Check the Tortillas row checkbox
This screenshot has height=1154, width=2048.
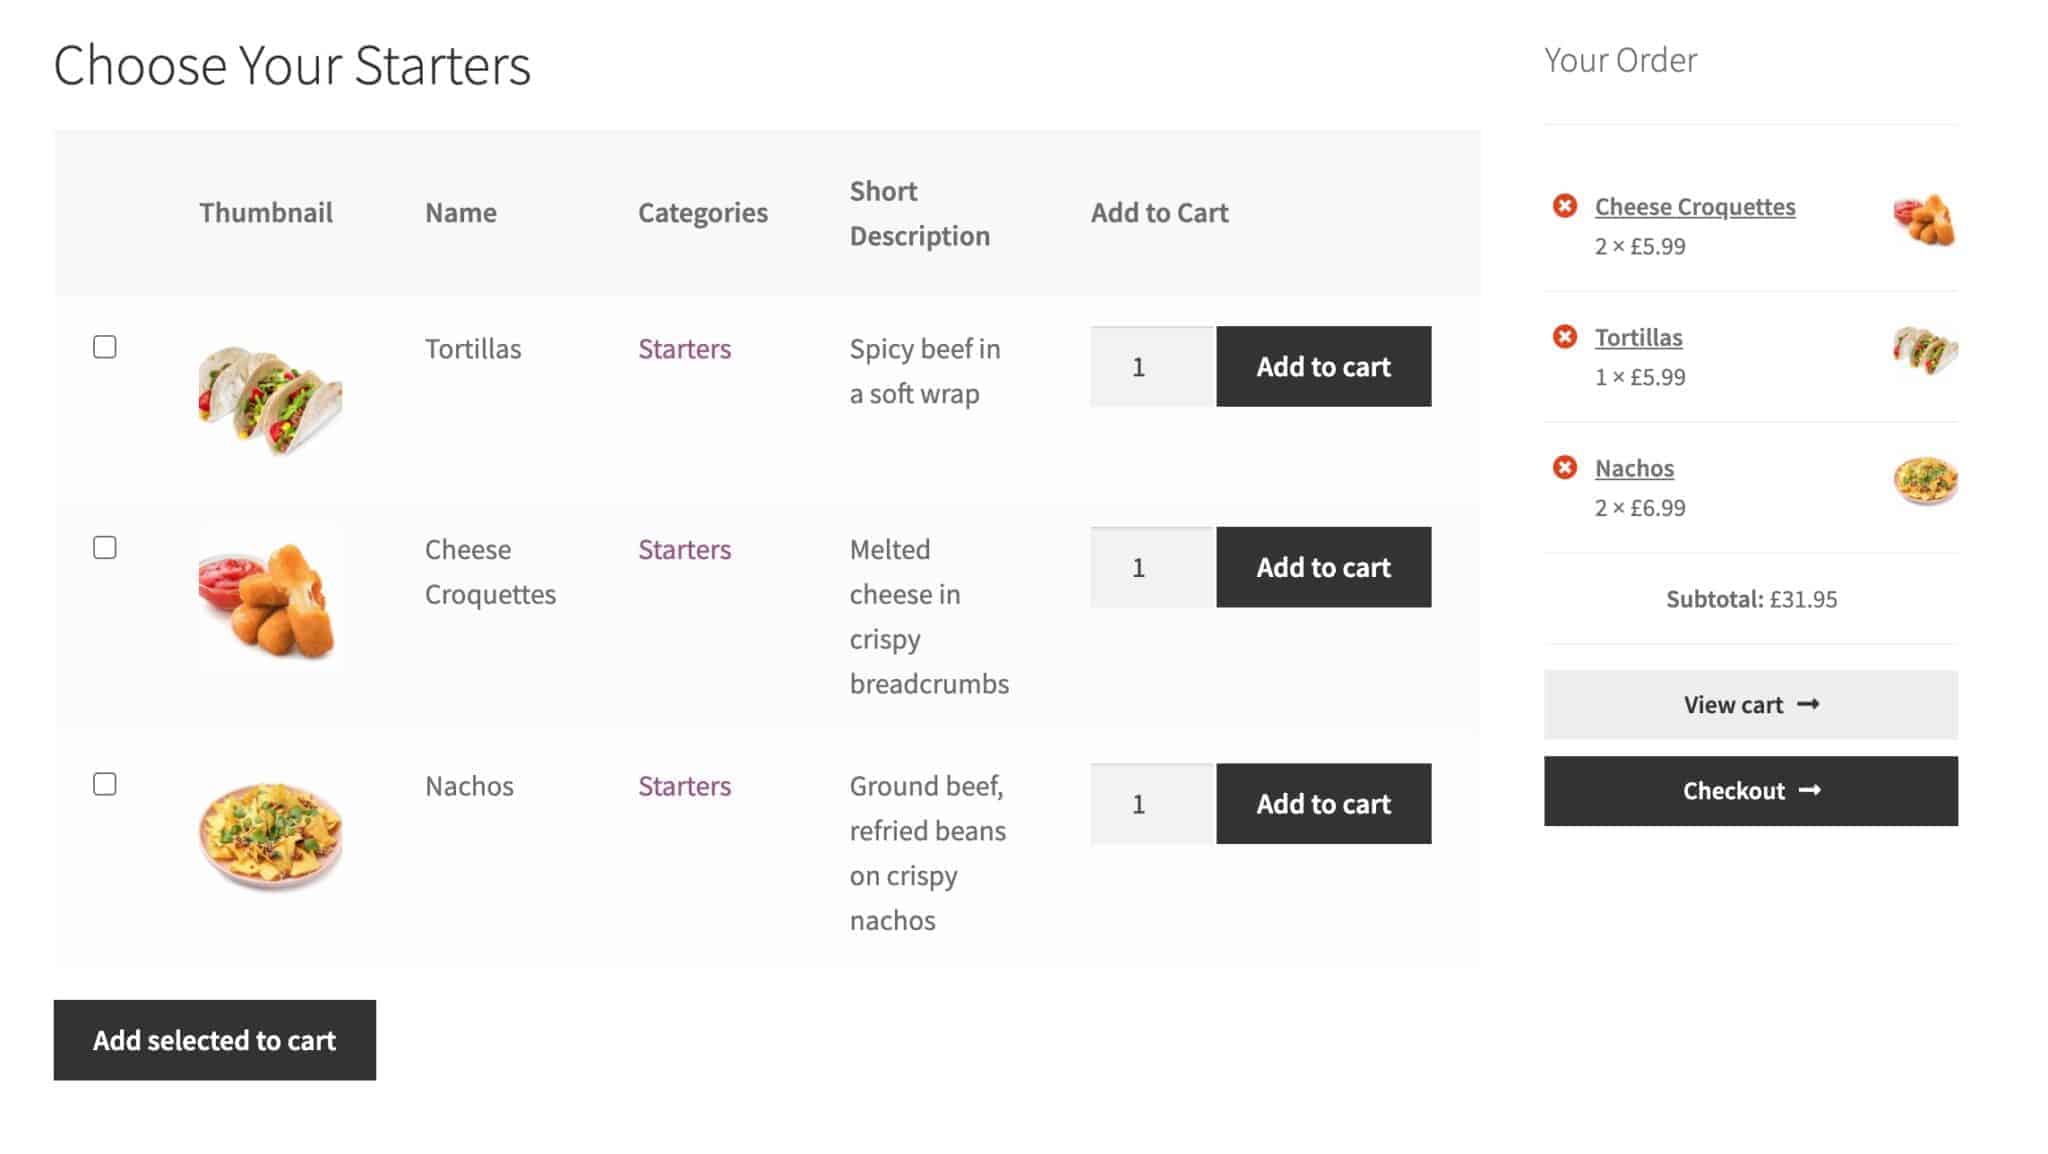tap(105, 347)
